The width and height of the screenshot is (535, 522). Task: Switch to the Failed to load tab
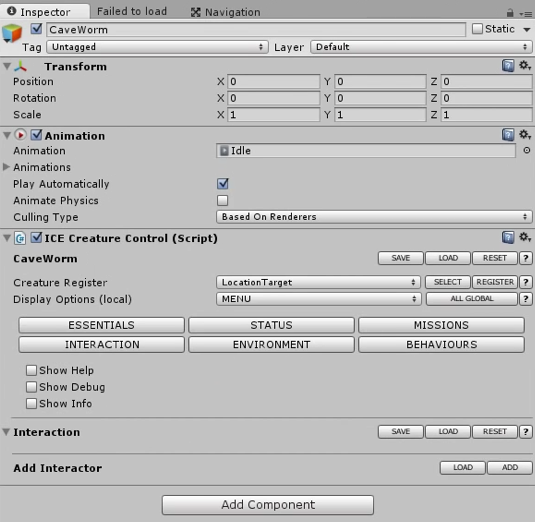tap(132, 11)
